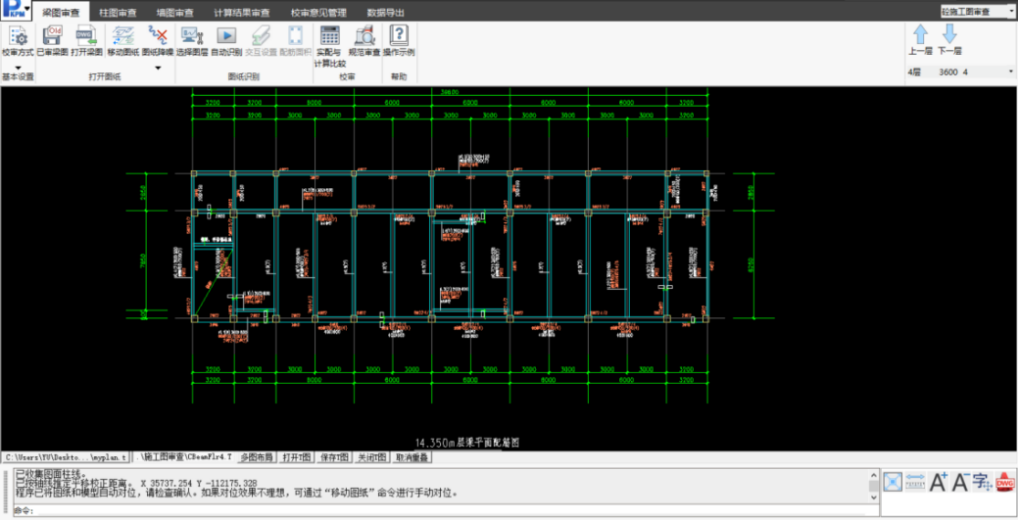The height and width of the screenshot is (520, 1018).
Task: Click the 多图布局 multi-drawing layout button
Action: pos(257,457)
